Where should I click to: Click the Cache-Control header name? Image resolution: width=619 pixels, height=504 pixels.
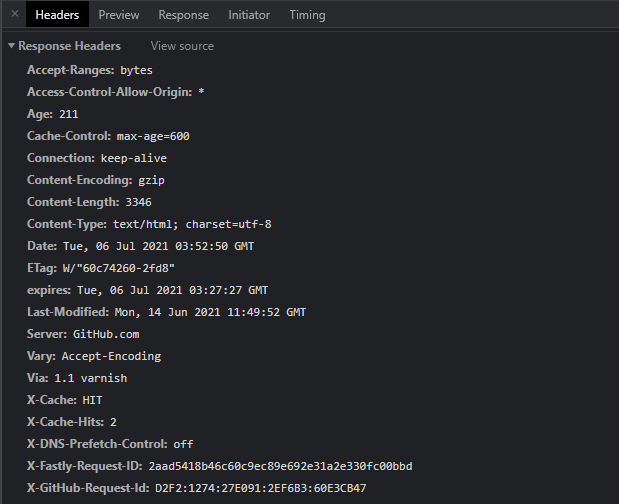coord(69,136)
